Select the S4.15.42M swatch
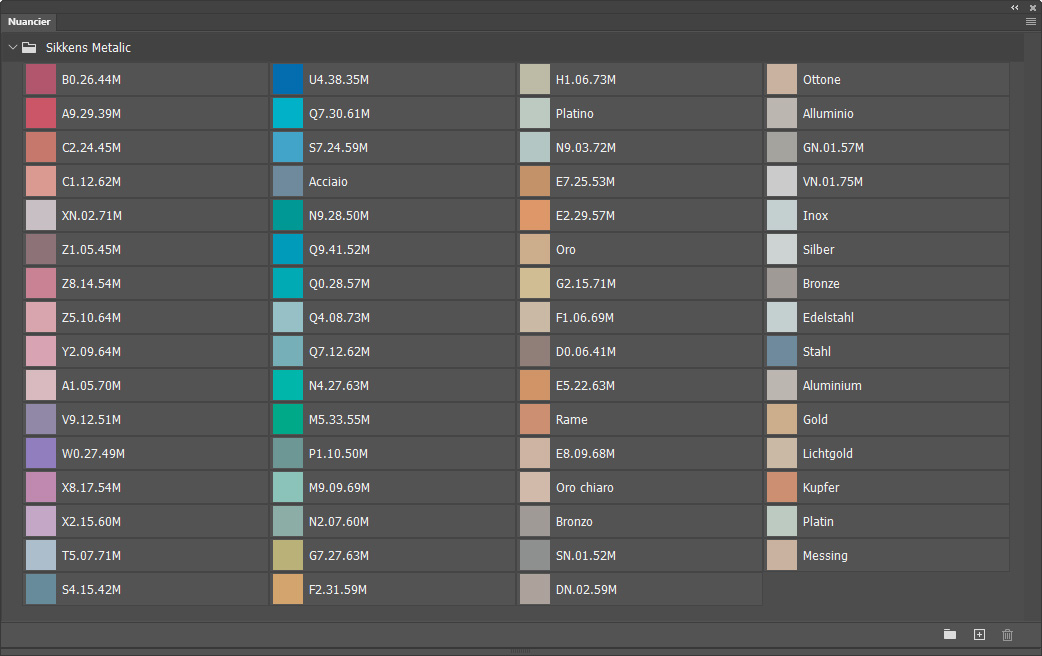 (x=41, y=589)
